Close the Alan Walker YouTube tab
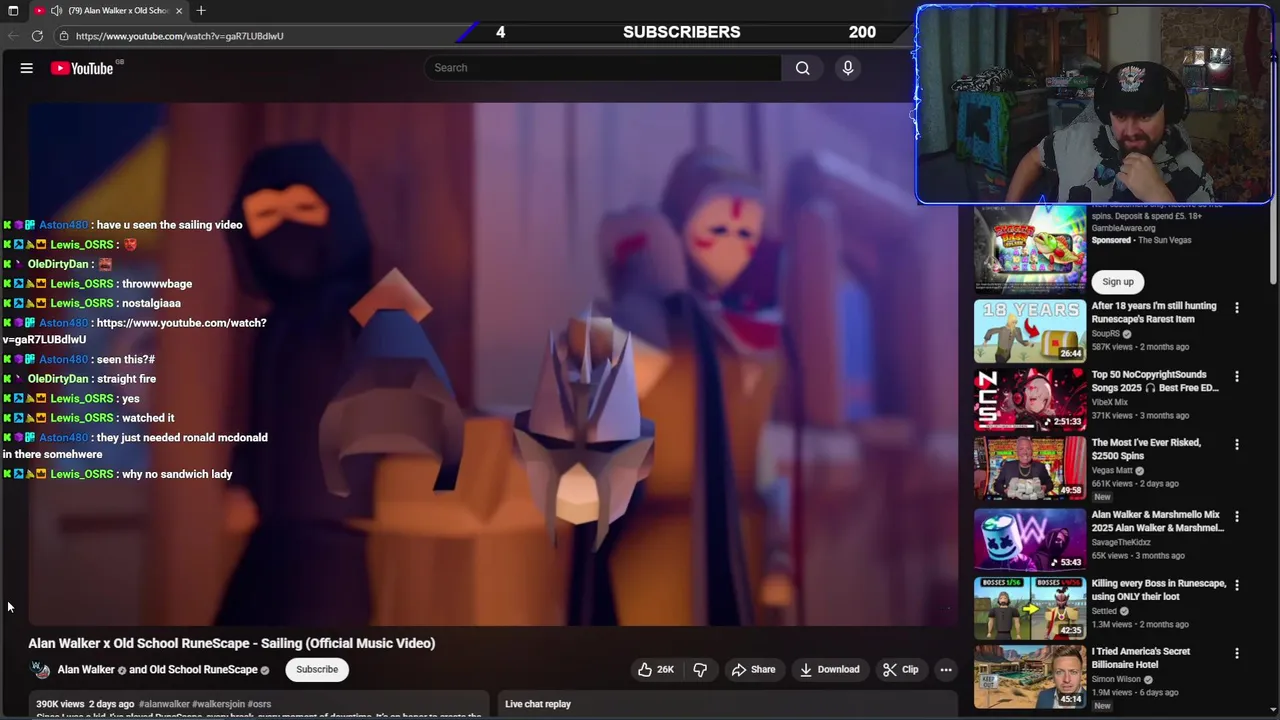The height and width of the screenshot is (720, 1280). pyautogui.click(x=179, y=11)
